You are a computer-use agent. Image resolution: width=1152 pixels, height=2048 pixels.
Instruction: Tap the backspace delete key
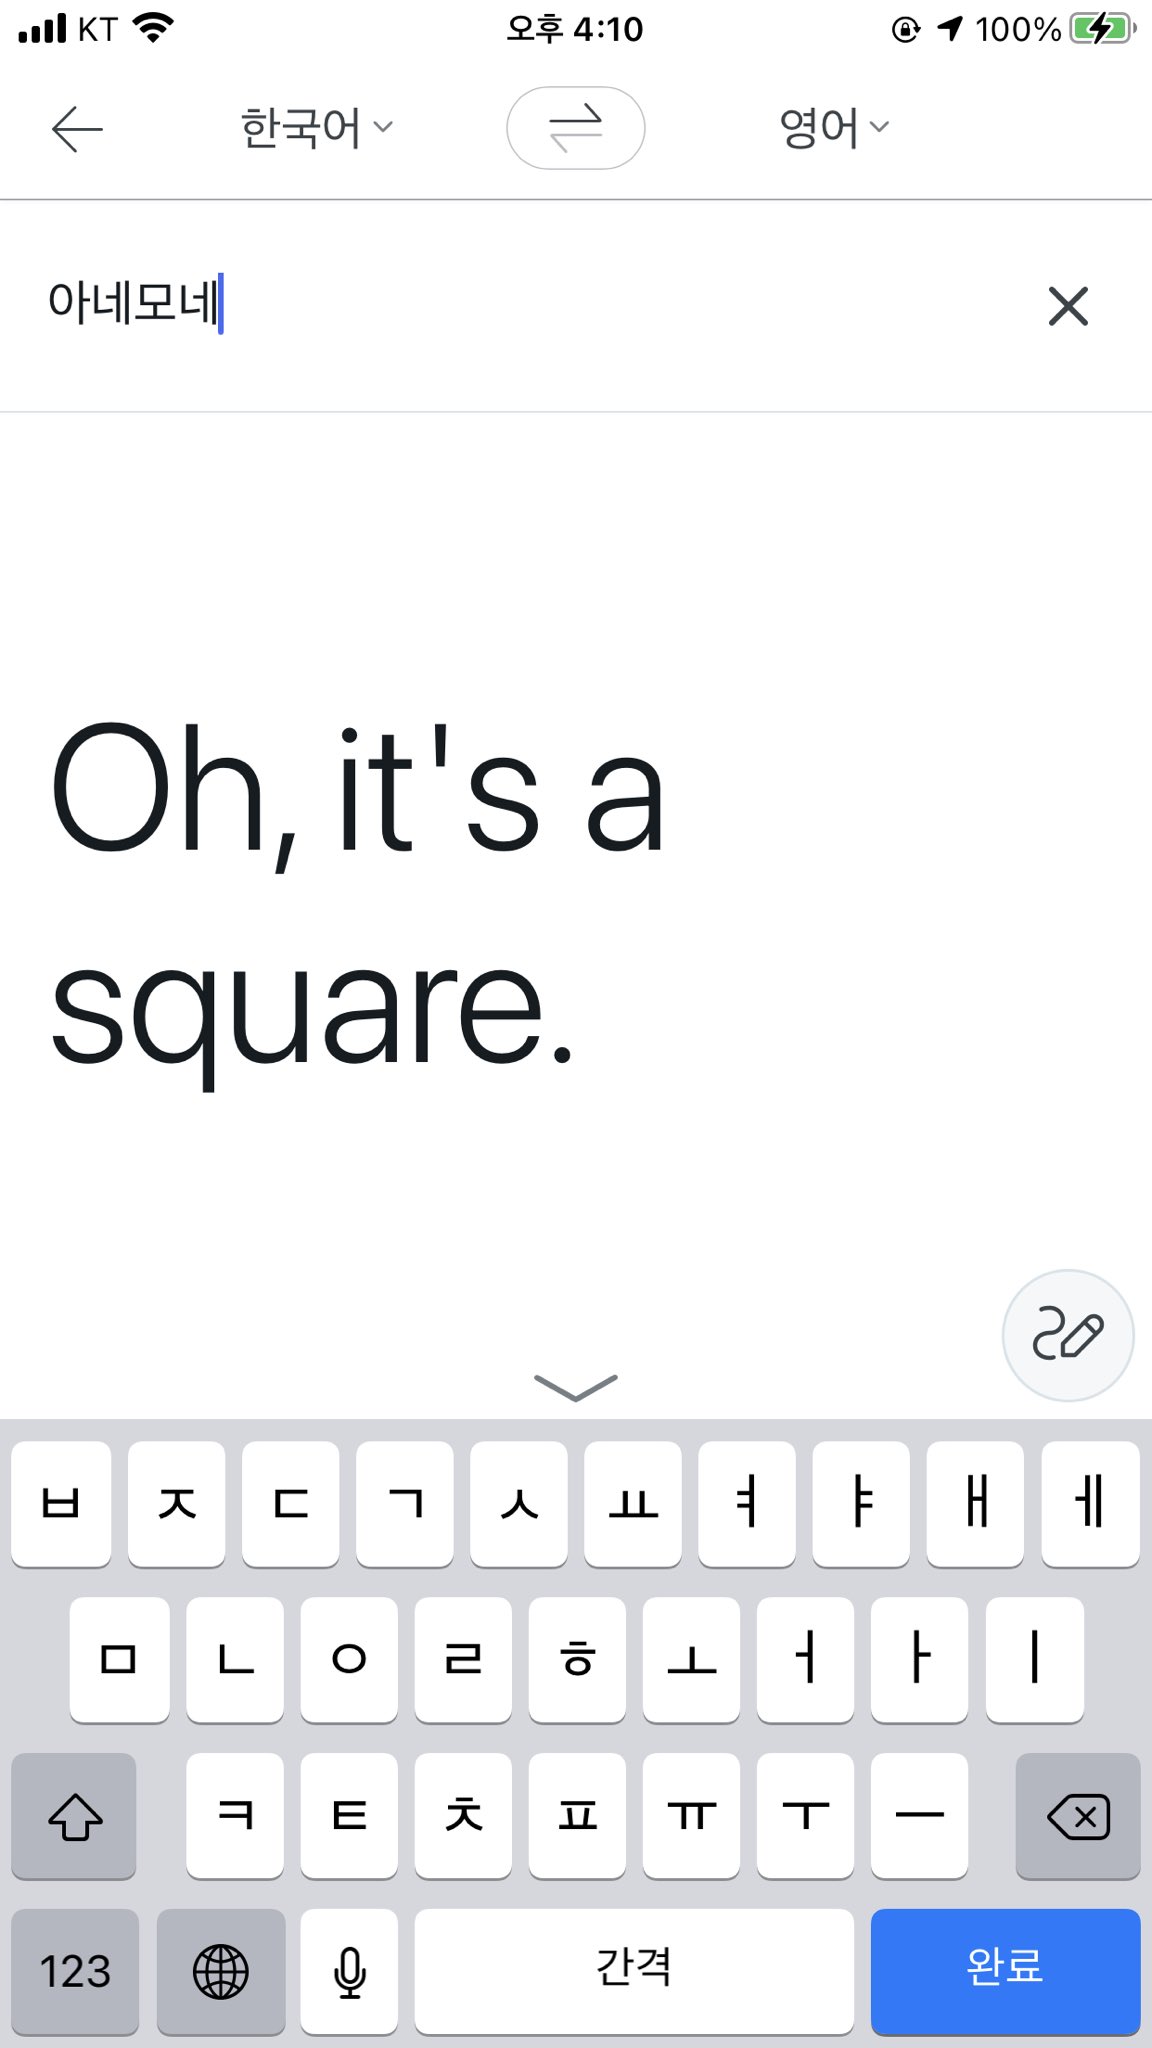1078,1816
